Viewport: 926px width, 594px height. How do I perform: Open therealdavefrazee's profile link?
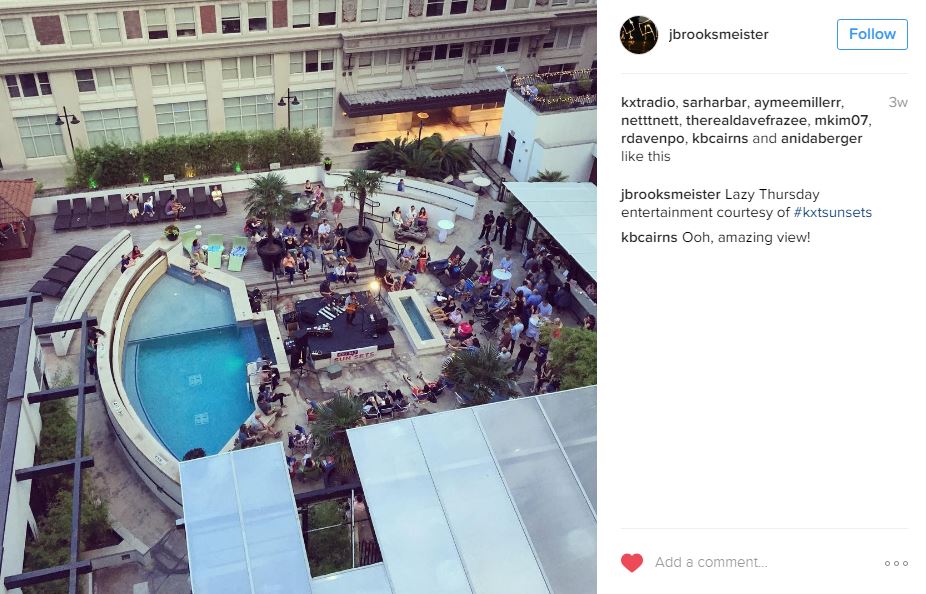pyautogui.click(x=746, y=120)
